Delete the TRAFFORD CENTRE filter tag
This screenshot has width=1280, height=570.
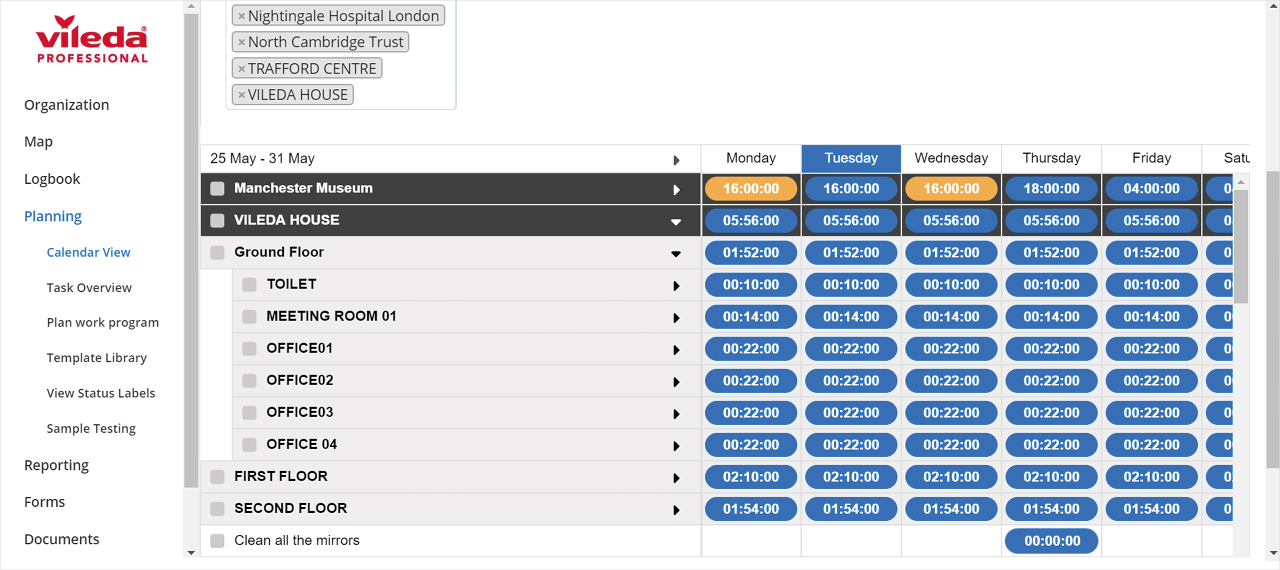(x=241, y=69)
